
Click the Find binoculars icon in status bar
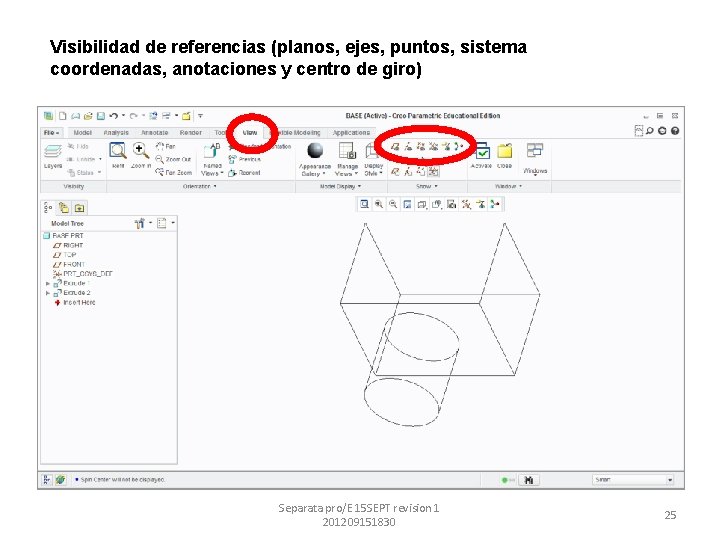[529, 480]
